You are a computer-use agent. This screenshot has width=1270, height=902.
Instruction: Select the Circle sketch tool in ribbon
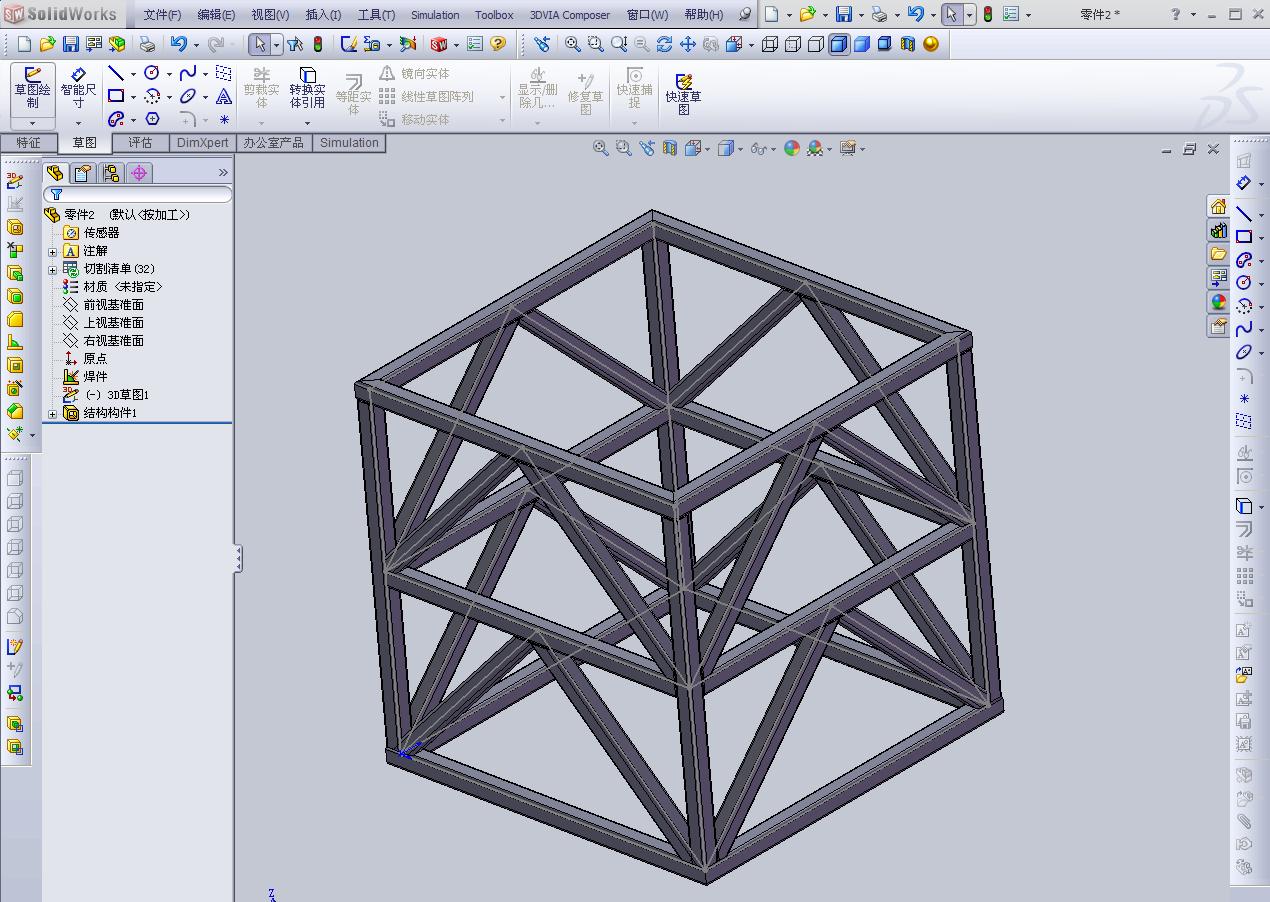click(152, 73)
